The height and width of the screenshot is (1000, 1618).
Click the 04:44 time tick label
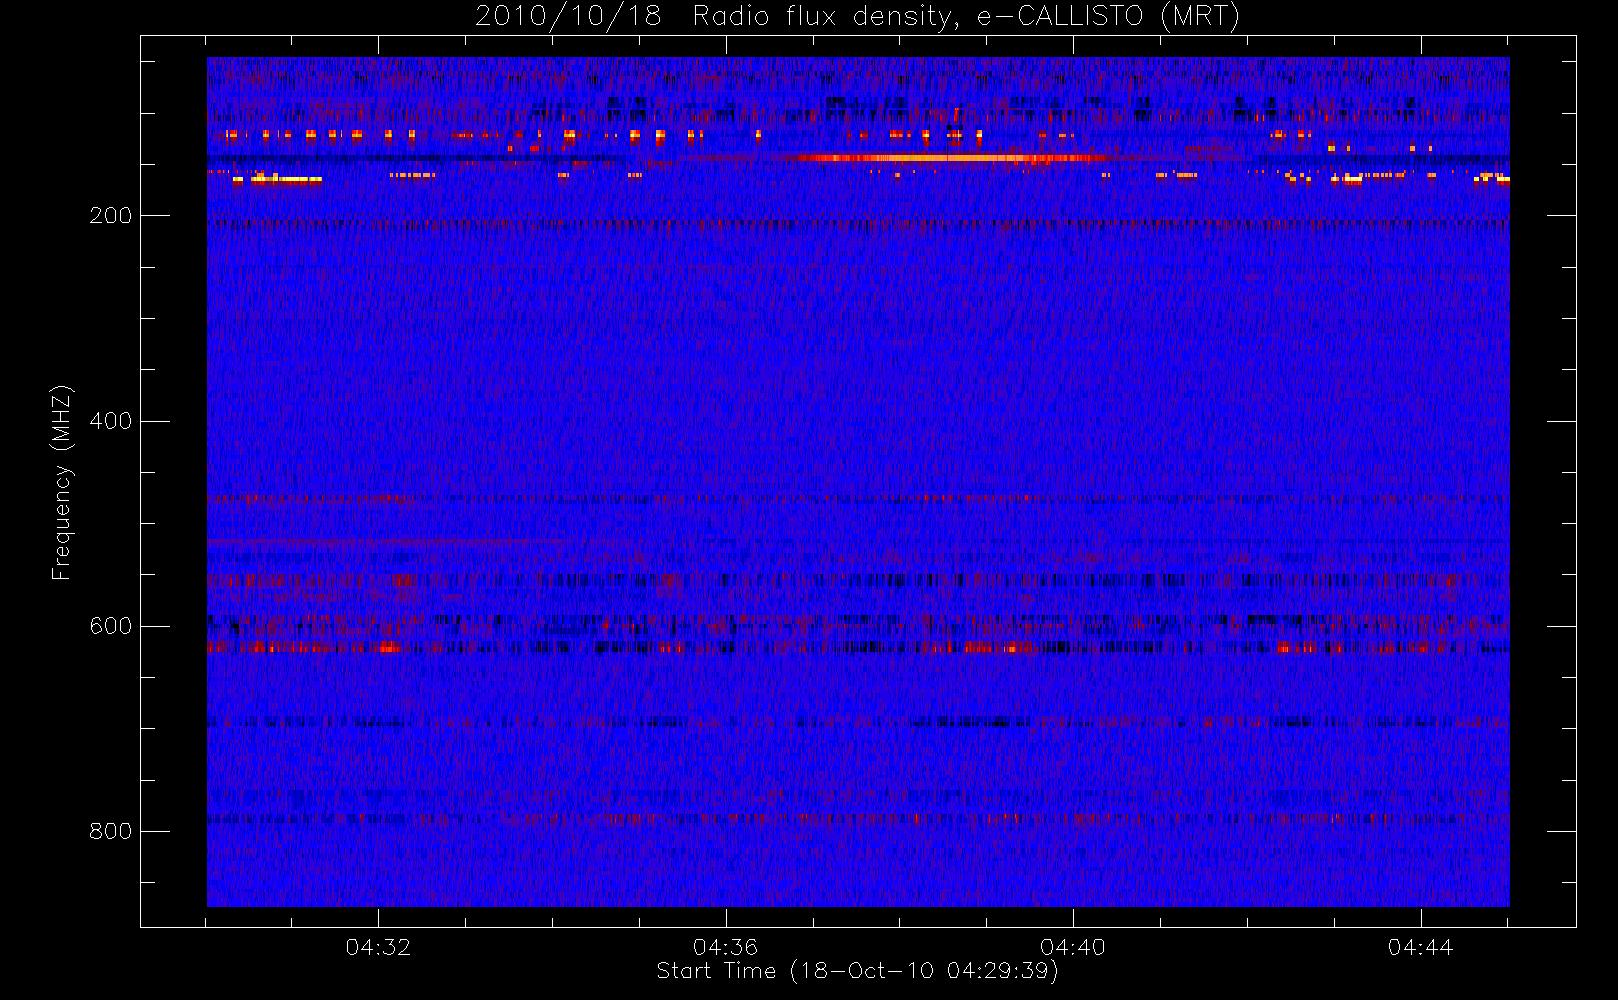tap(1420, 947)
